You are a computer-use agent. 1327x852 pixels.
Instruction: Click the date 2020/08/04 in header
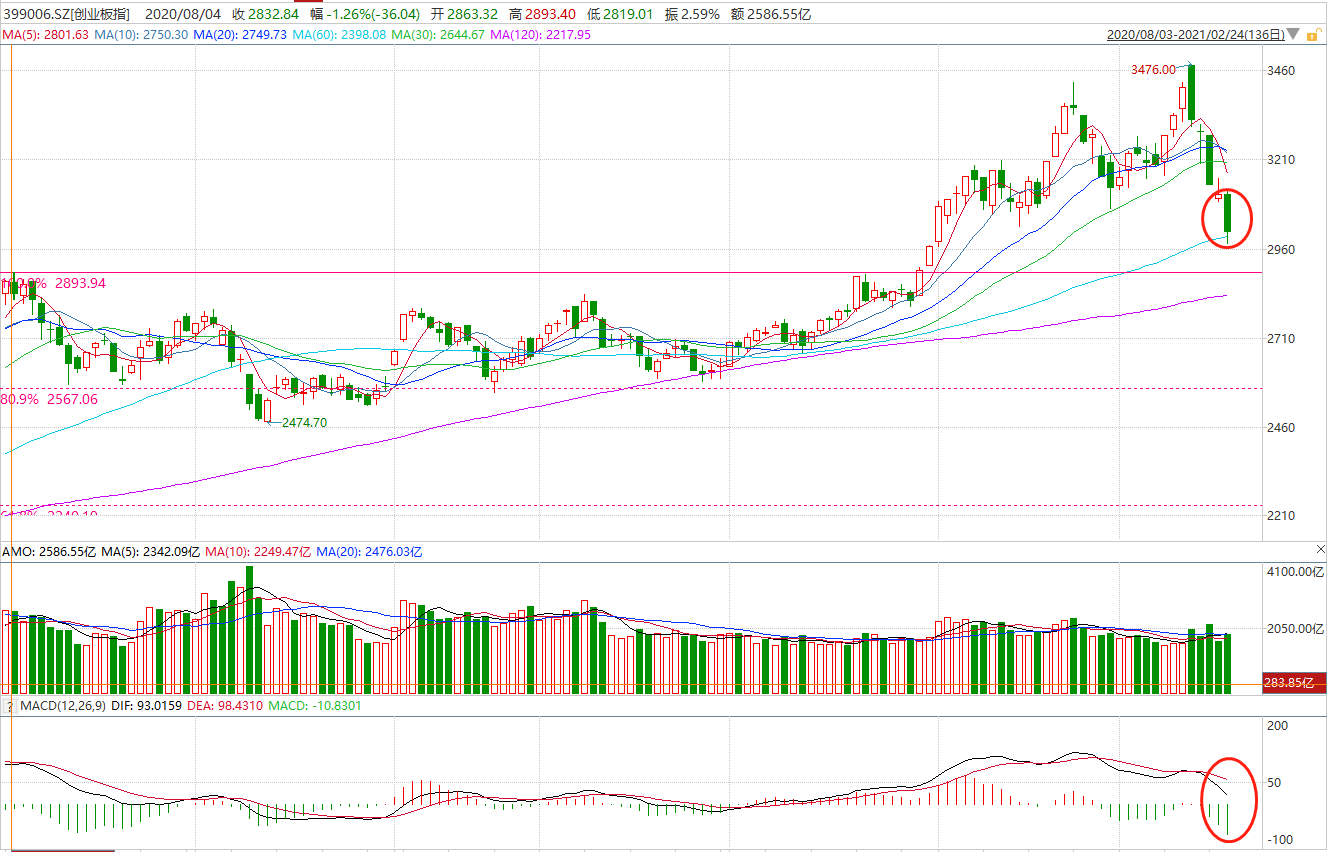(182, 13)
